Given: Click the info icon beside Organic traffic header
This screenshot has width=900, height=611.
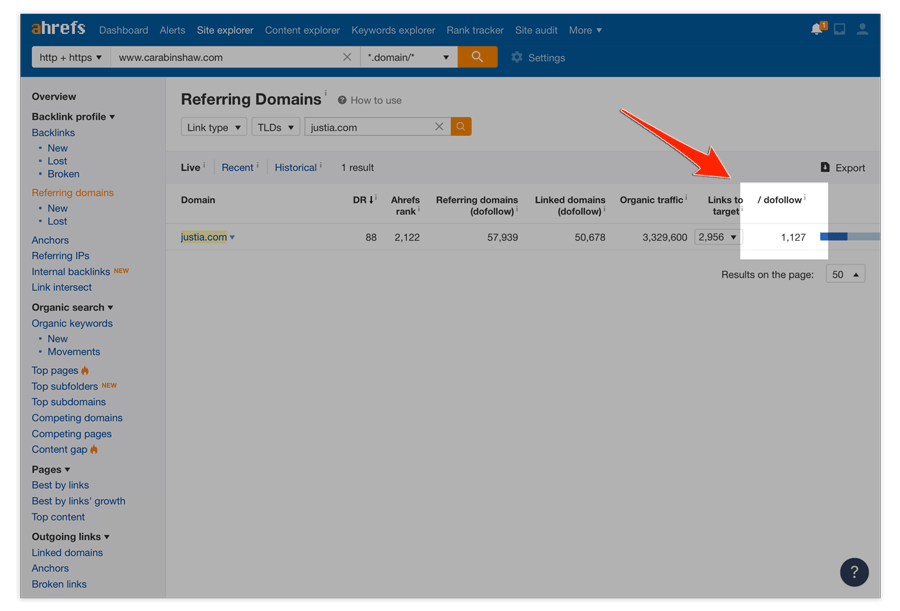Looking at the screenshot, I should click(x=686, y=197).
